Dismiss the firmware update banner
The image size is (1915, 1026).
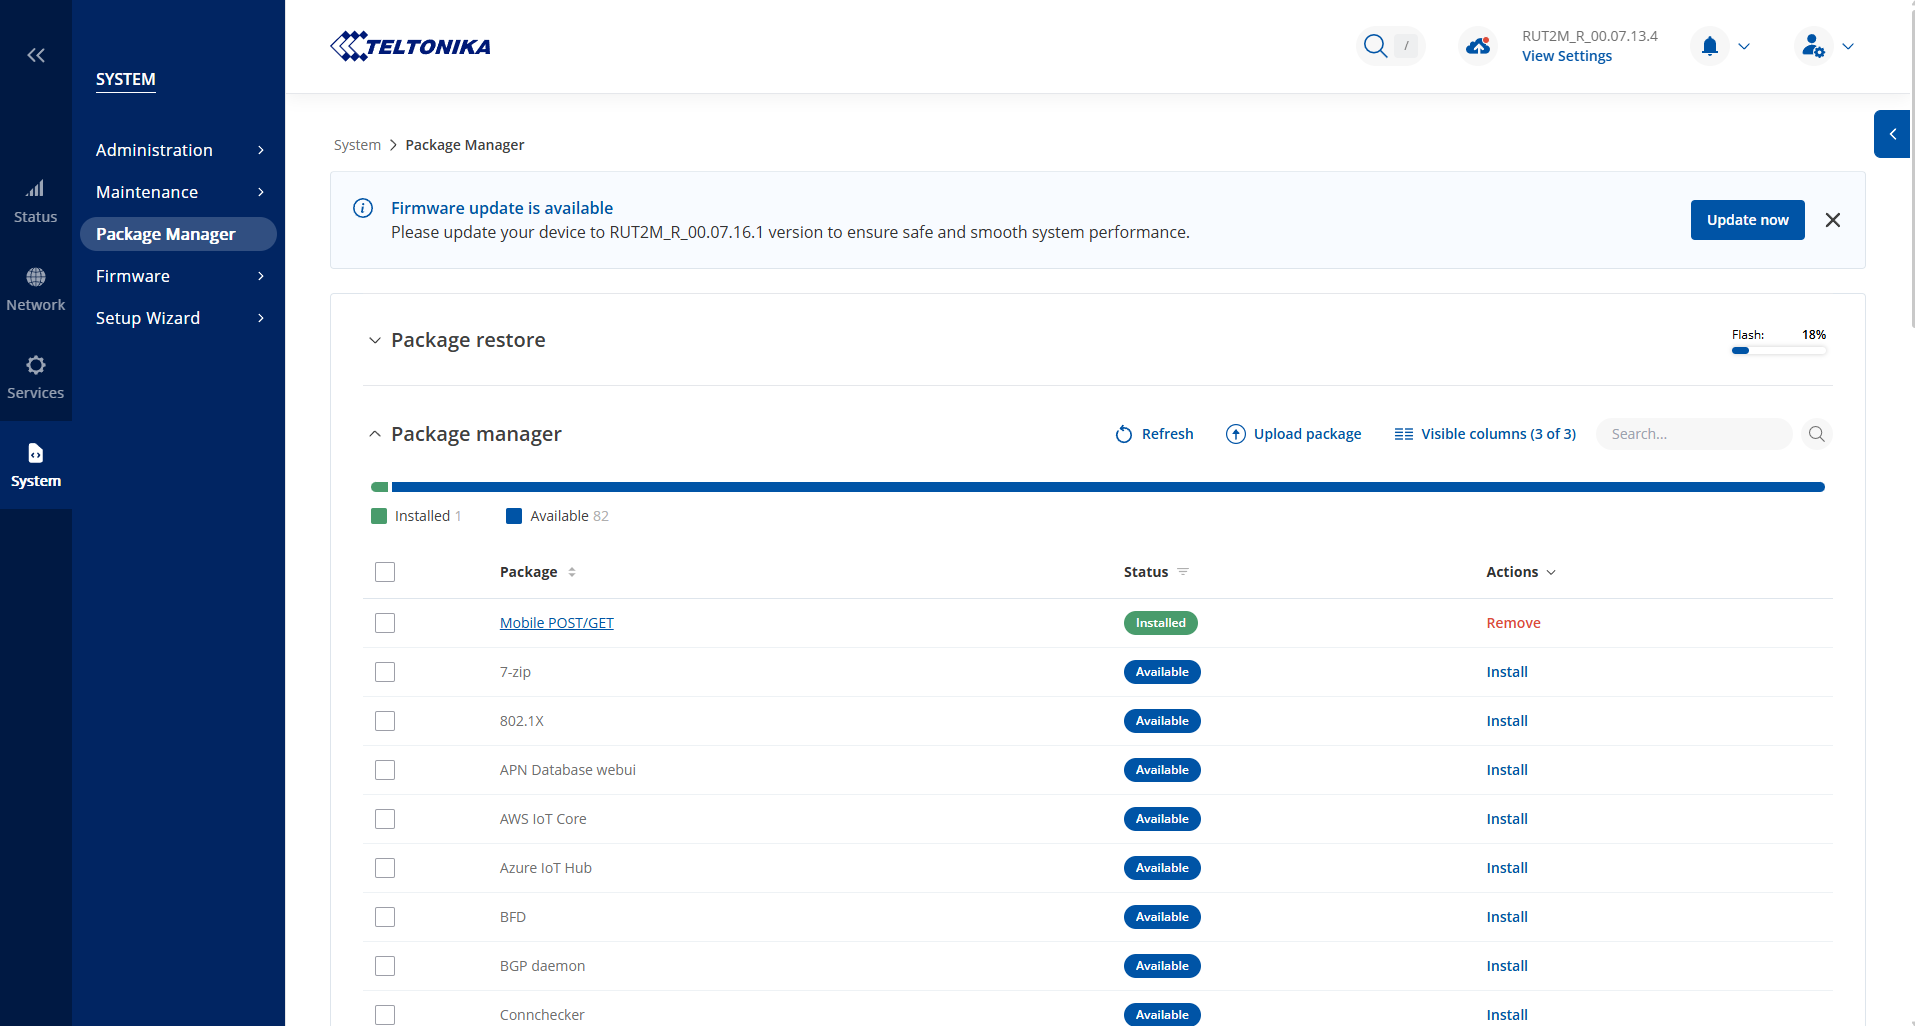pos(1832,220)
